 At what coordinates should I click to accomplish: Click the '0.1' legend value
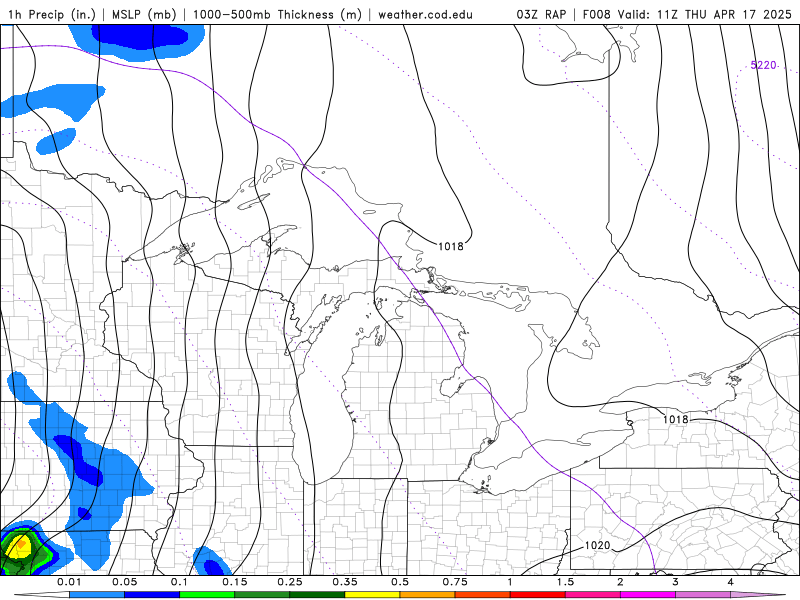pyautogui.click(x=180, y=582)
